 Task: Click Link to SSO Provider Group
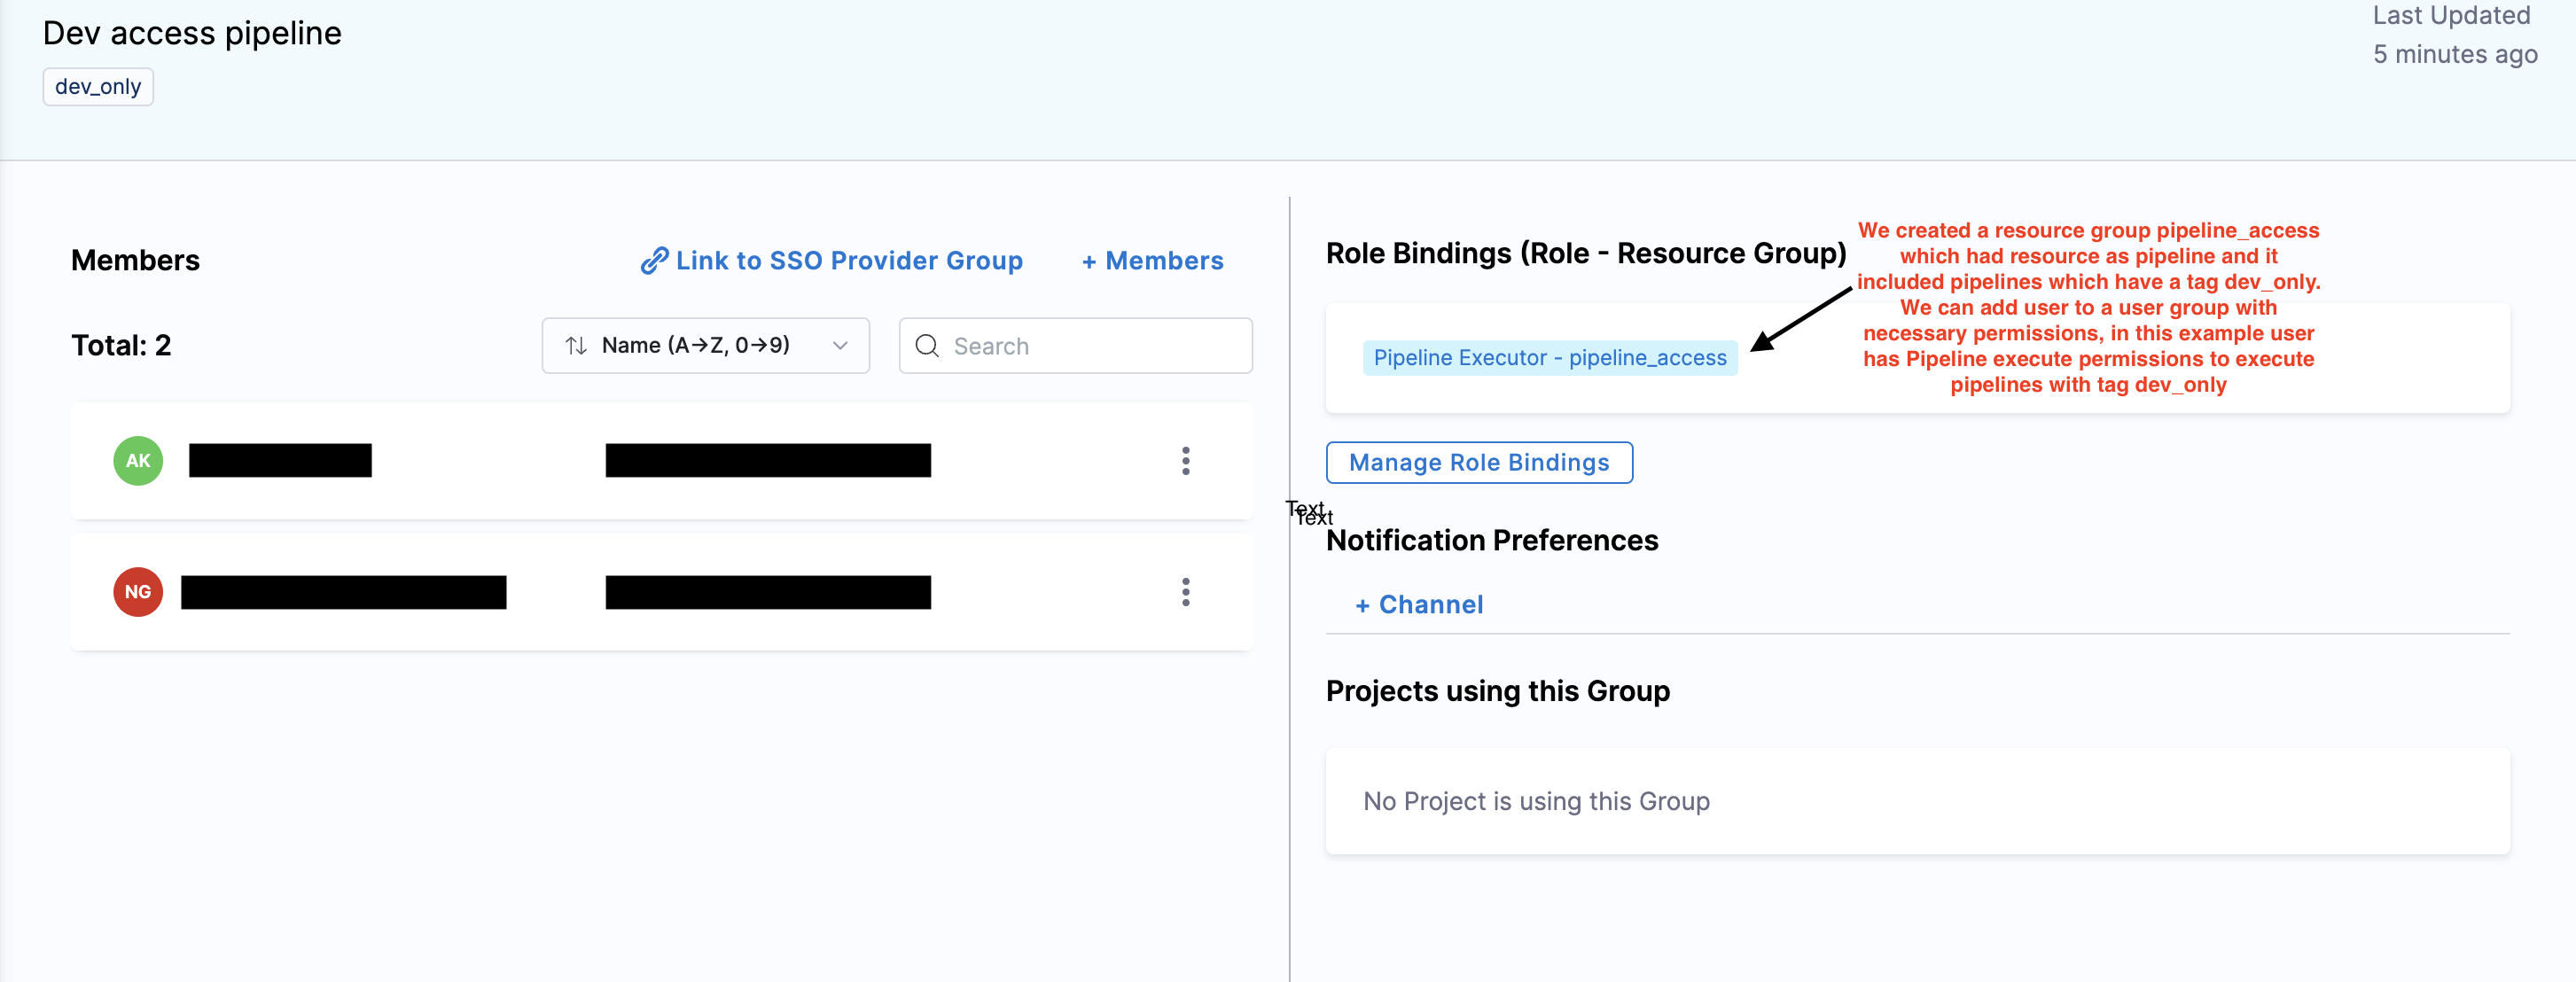point(848,261)
